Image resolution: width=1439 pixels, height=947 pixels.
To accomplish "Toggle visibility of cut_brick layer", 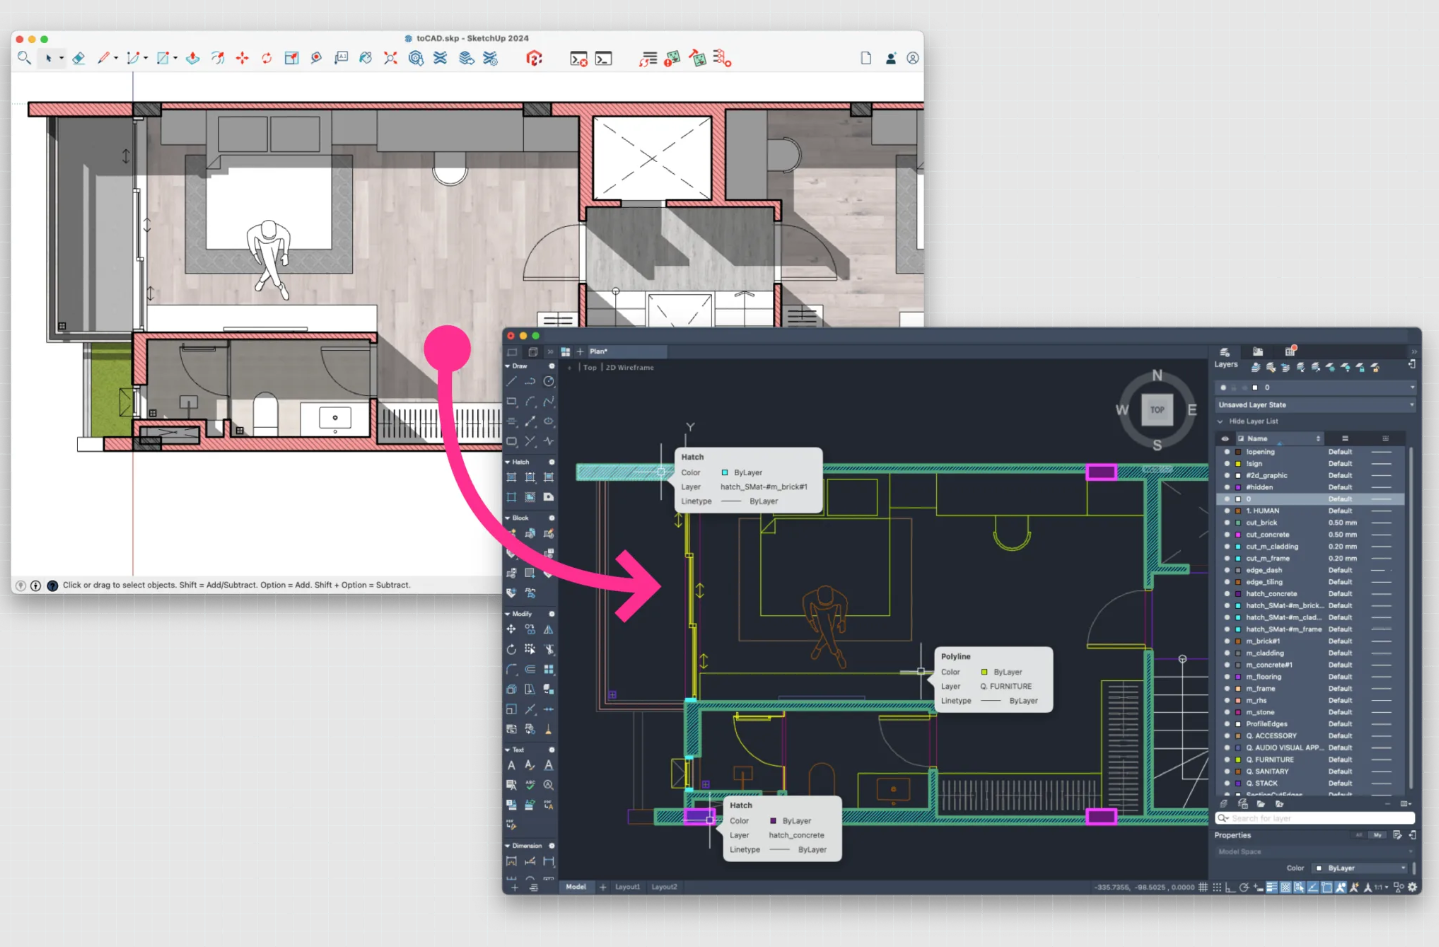I will point(1227,523).
